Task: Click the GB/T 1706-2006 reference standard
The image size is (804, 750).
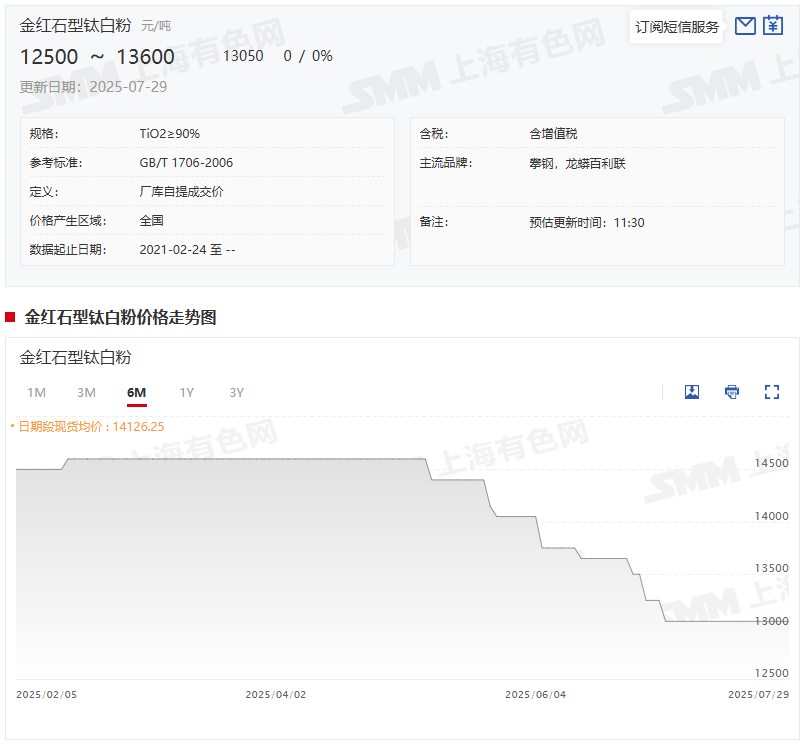Action: (186, 163)
